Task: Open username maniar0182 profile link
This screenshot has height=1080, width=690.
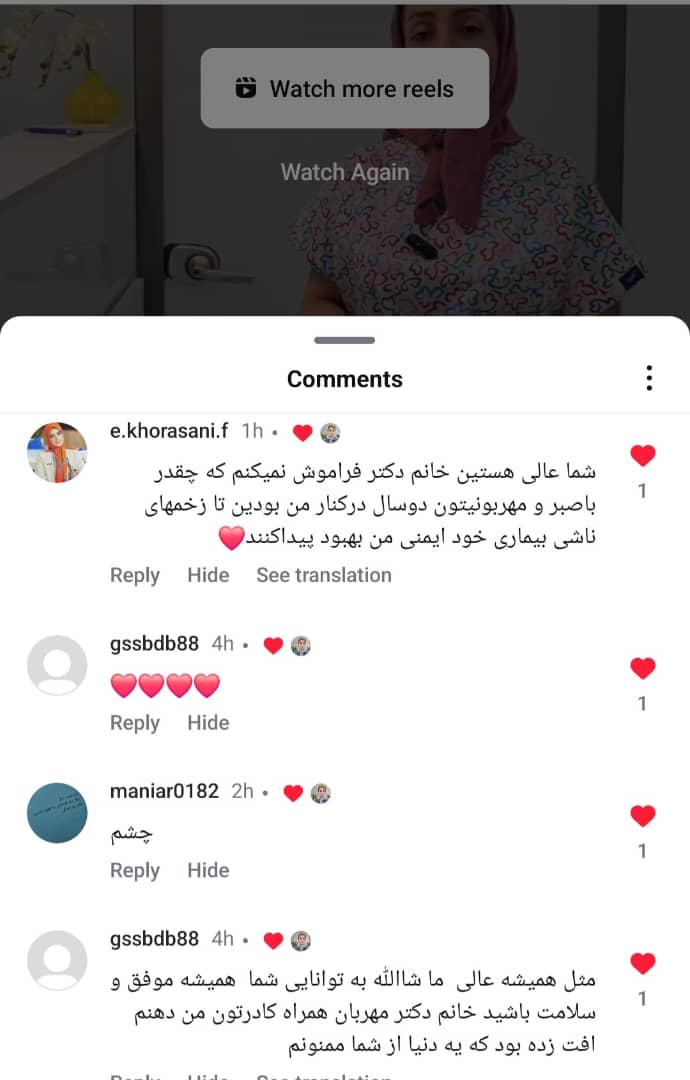Action: coord(164,791)
